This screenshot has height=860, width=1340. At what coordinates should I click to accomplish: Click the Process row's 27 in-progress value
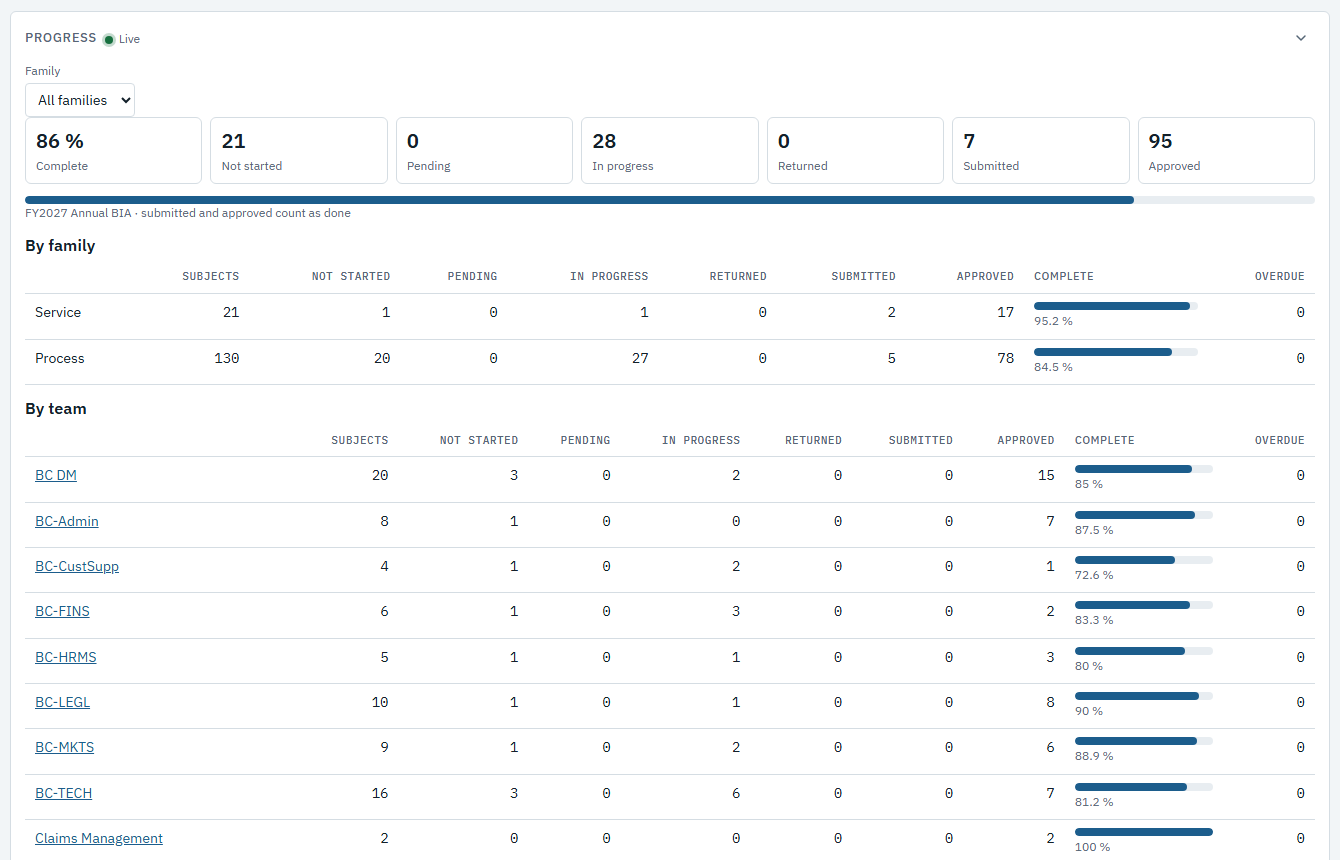pyautogui.click(x=639, y=358)
